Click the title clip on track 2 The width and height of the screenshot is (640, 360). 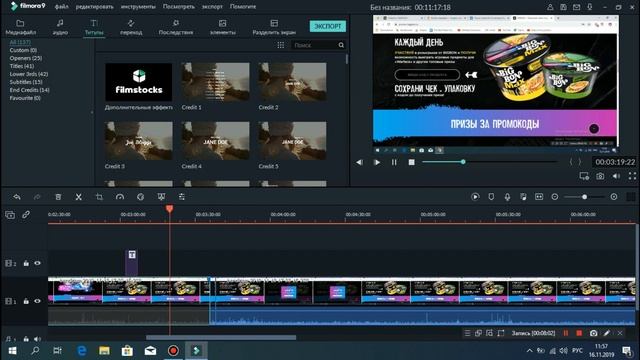pos(131,263)
